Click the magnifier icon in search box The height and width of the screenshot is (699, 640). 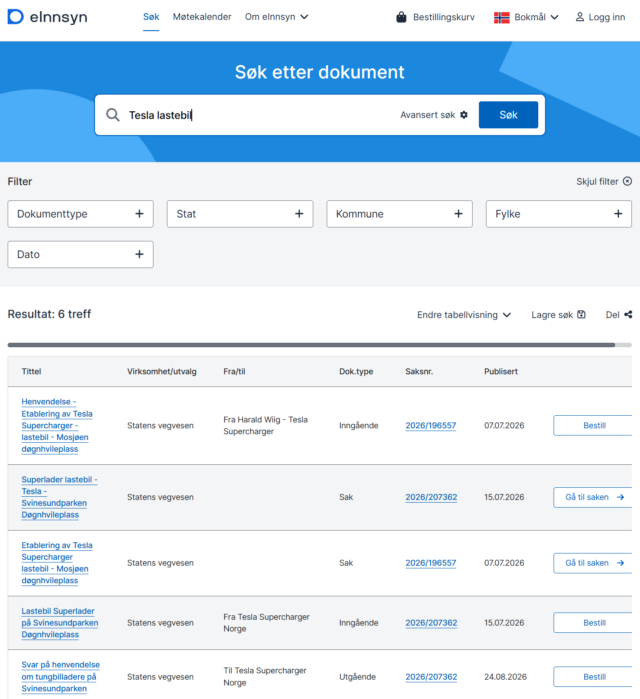113,115
